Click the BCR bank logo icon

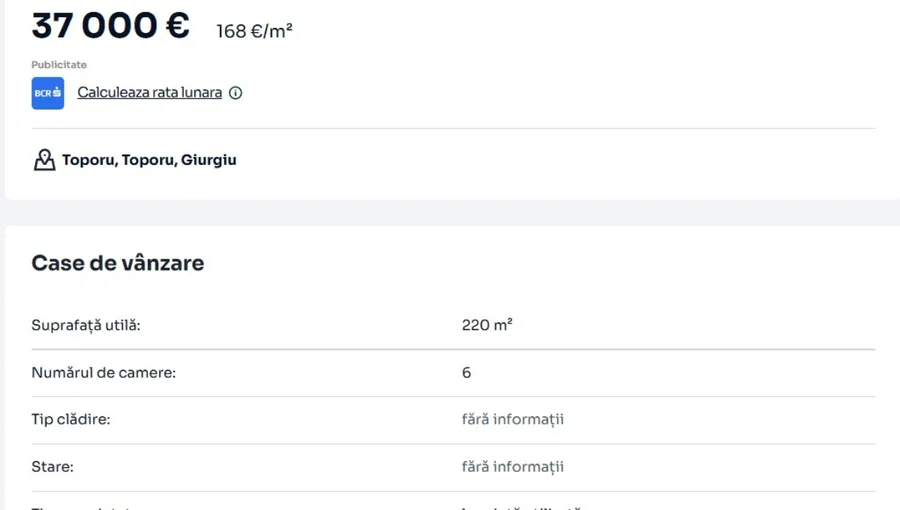48,93
